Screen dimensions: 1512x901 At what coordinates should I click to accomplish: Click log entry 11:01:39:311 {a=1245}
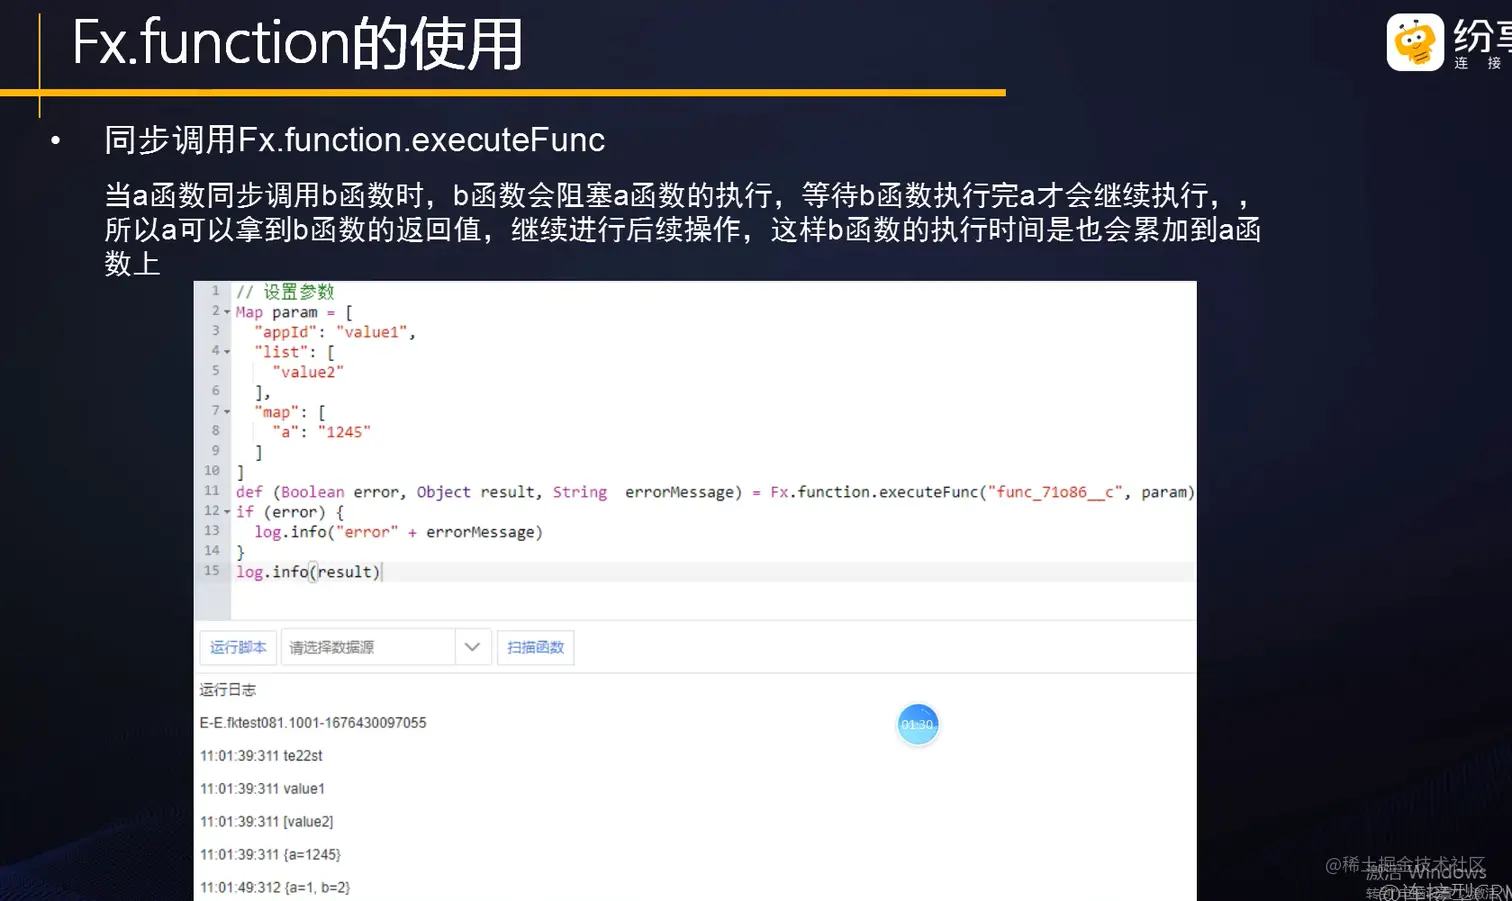tap(270, 855)
